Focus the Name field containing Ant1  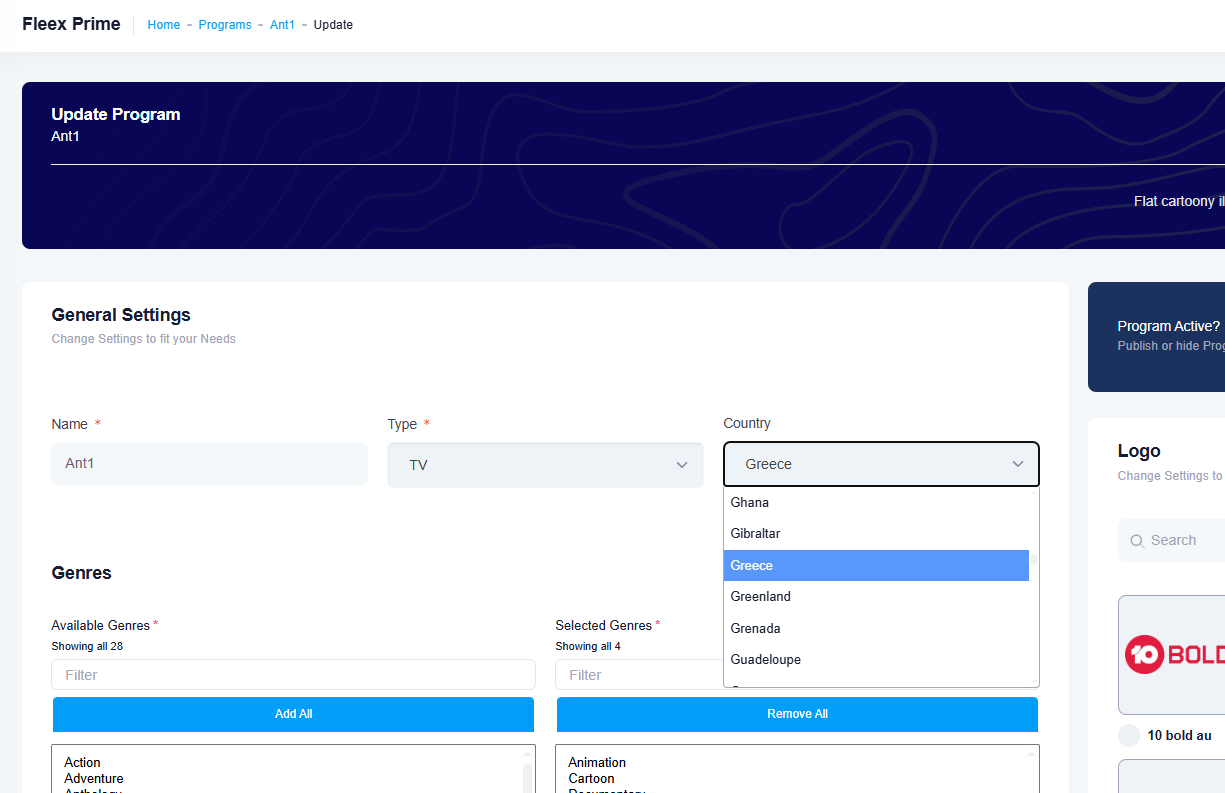pos(209,464)
